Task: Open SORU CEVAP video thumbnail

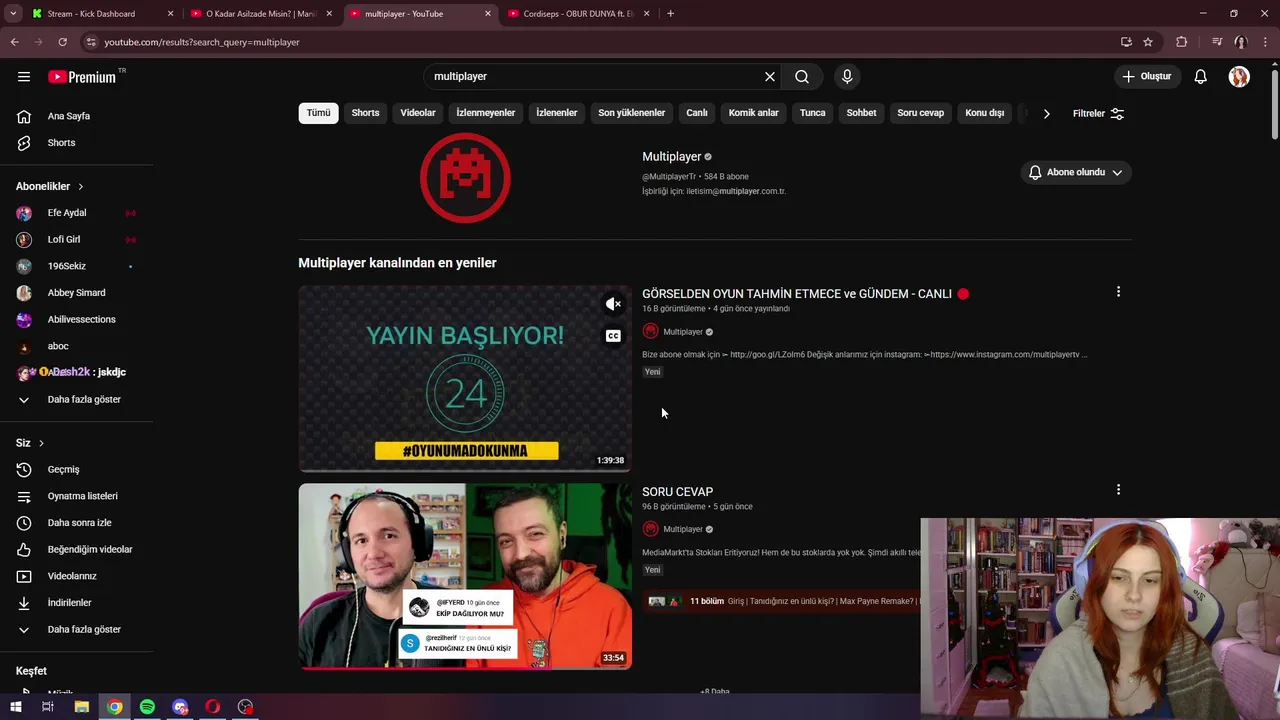Action: click(465, 577)
